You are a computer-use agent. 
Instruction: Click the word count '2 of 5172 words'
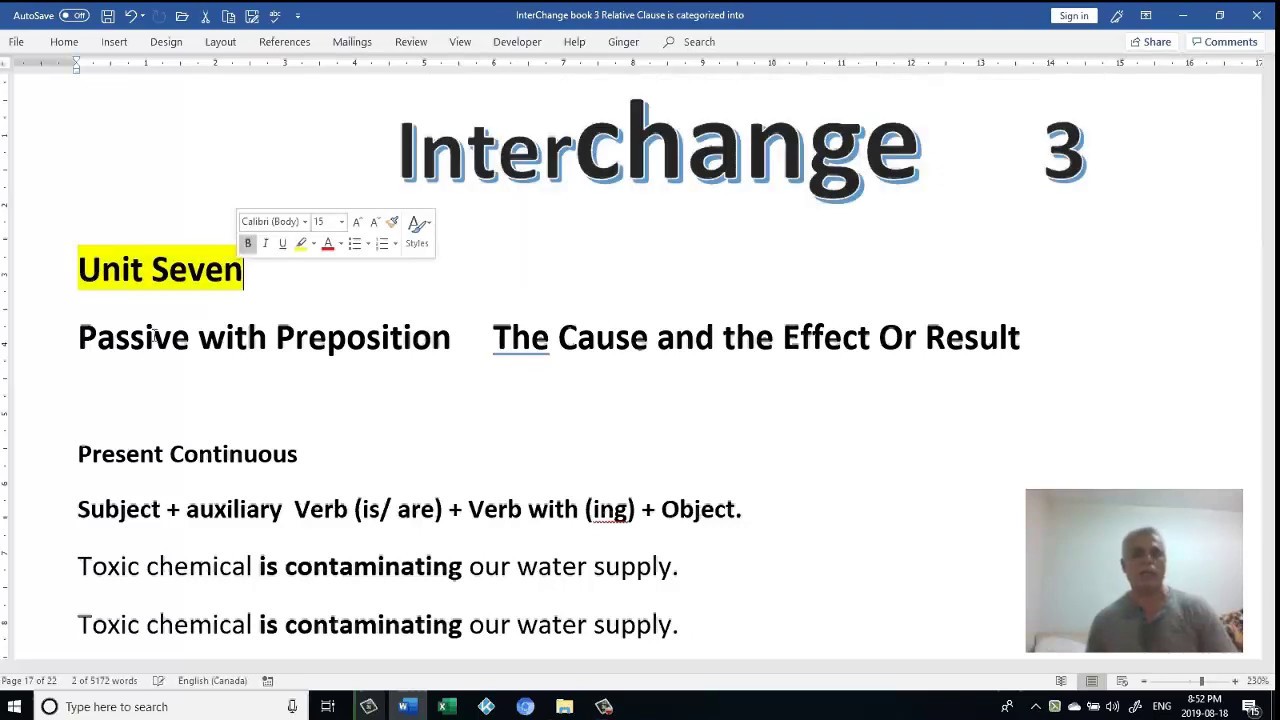point(104,681)
